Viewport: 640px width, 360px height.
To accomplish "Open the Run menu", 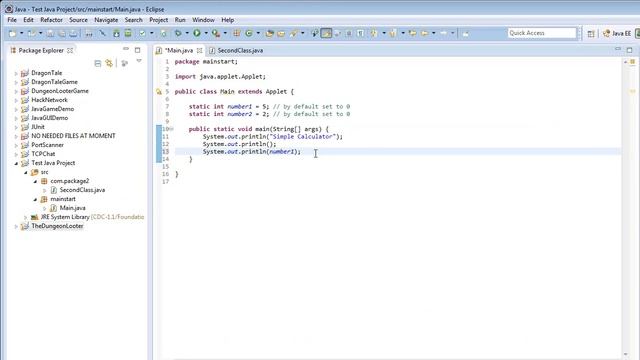I will [x=180, y=20].
